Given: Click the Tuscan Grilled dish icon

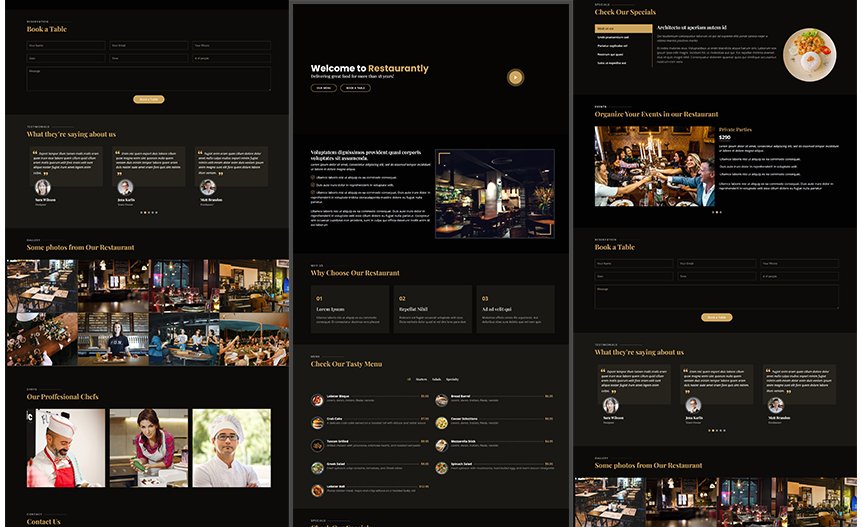Looking at the screenshot, I should 317,445.
